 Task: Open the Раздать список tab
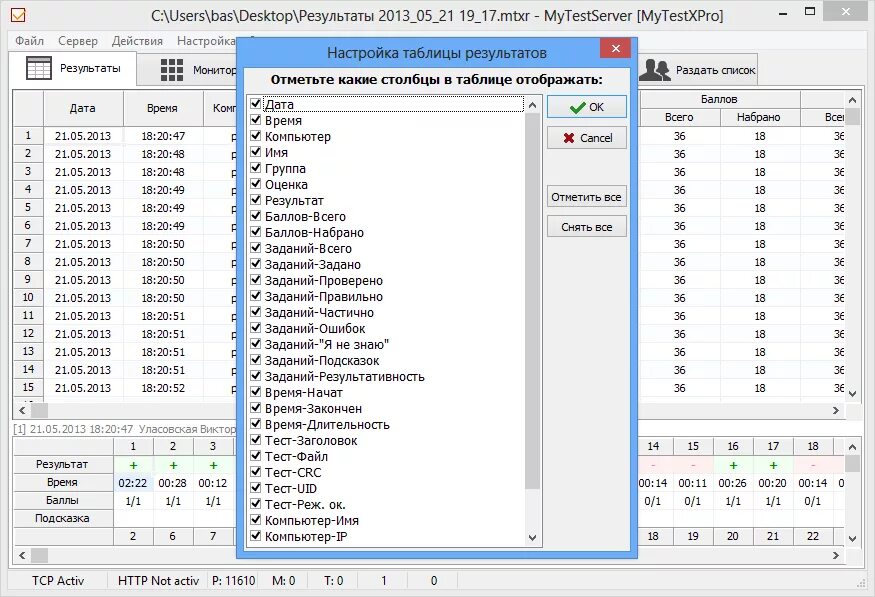pos(698,70)
